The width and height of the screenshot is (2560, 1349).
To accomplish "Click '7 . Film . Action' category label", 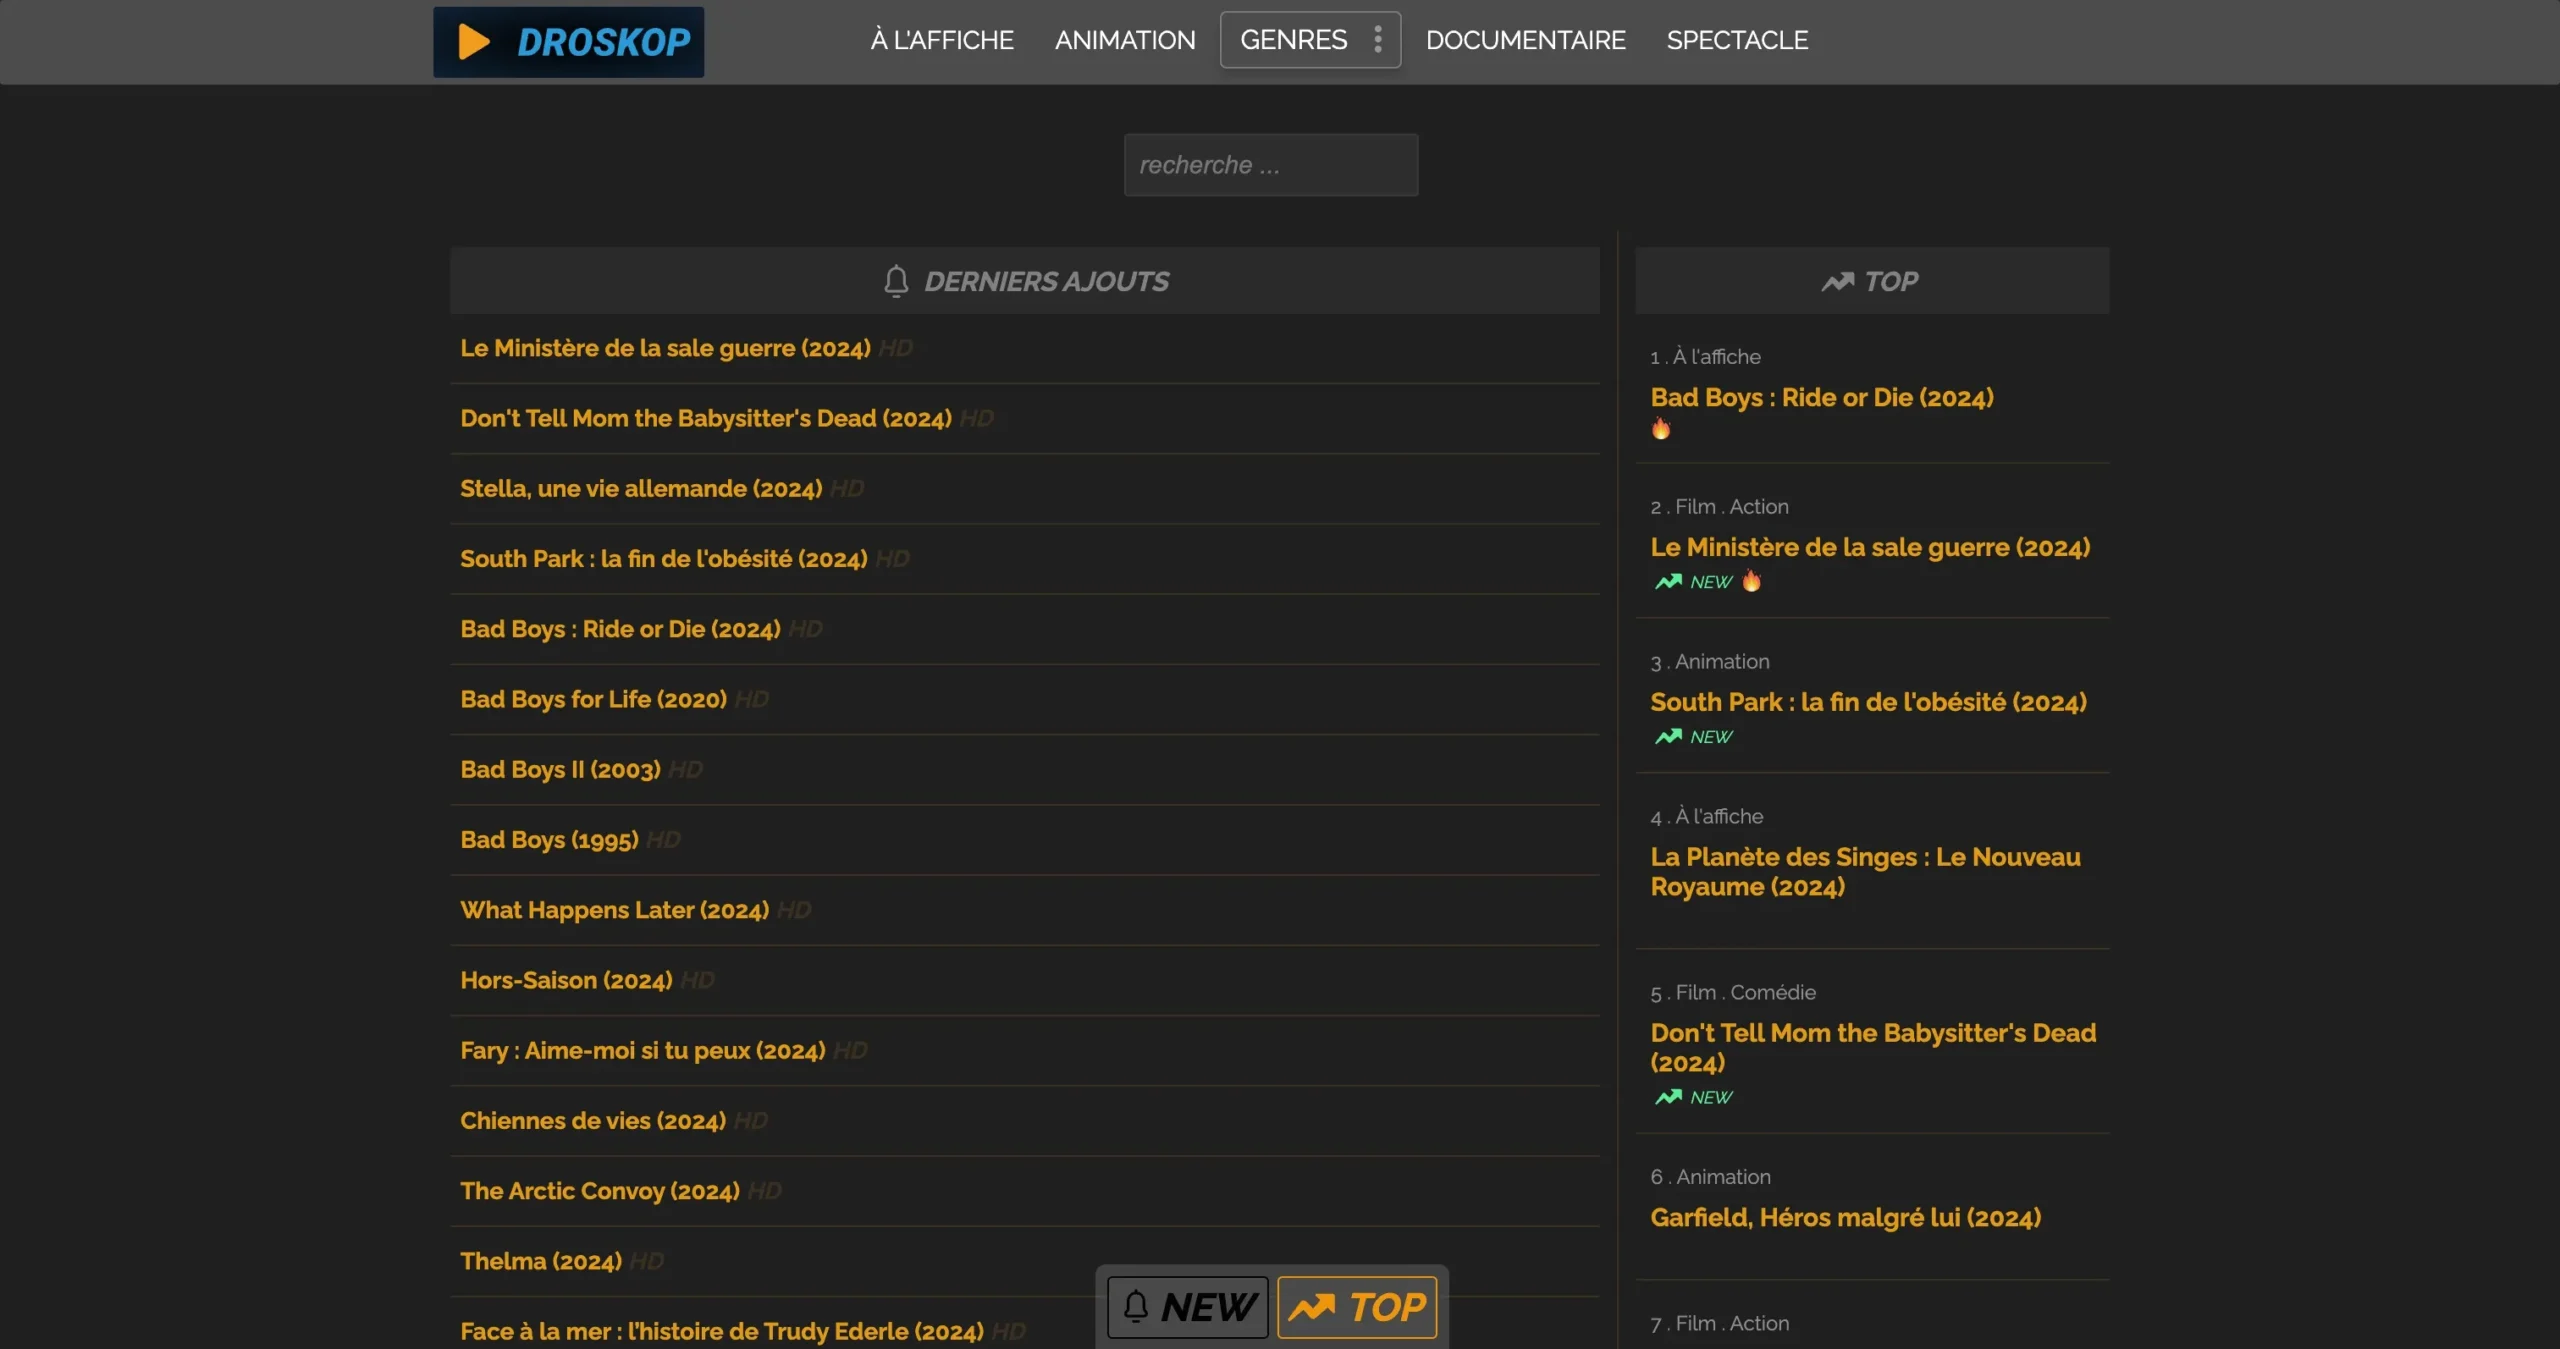I will point(1720,1324).
